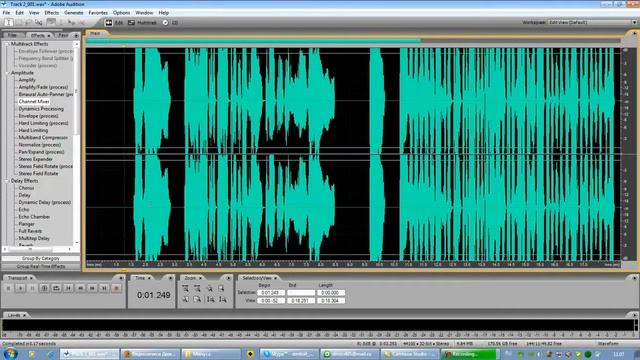Zoom in vertically icon in Zoom panel
The image size is (640, 360).
(x=210, y=300)
